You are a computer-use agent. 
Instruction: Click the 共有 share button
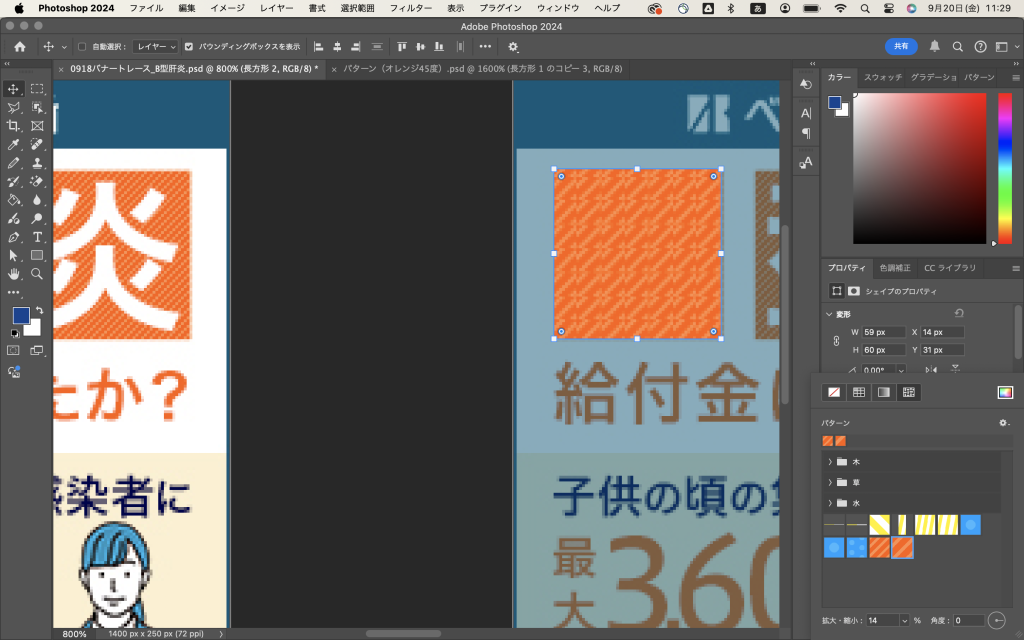coord(900,46)
